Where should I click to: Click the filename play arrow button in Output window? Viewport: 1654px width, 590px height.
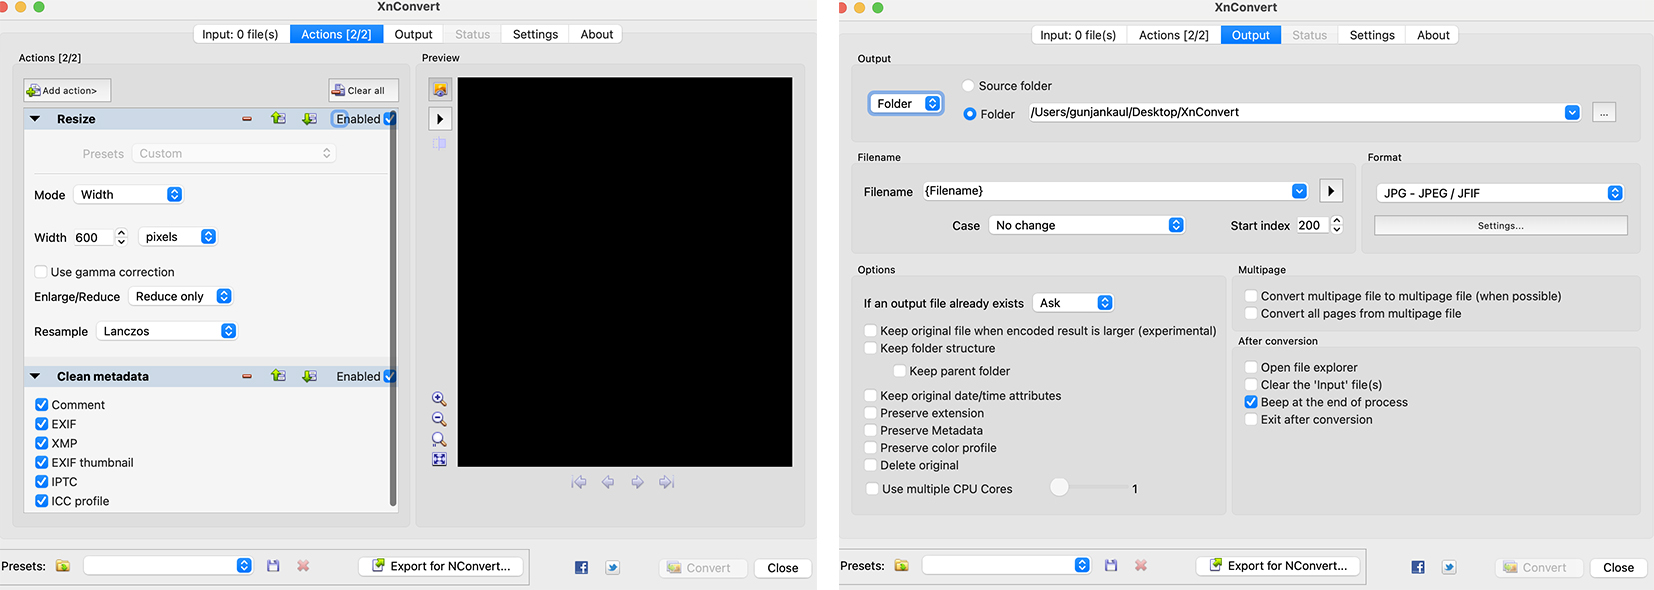pyautogui.click(x=1331, y=191)
